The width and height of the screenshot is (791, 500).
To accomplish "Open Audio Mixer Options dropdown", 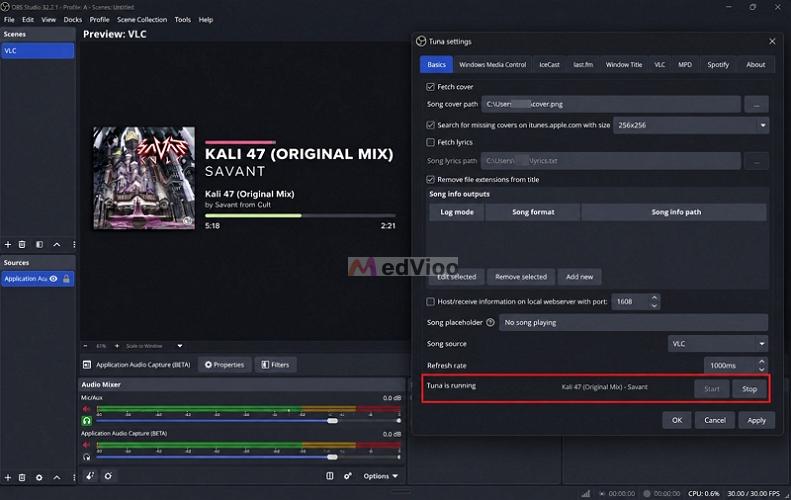I will 381,476.
